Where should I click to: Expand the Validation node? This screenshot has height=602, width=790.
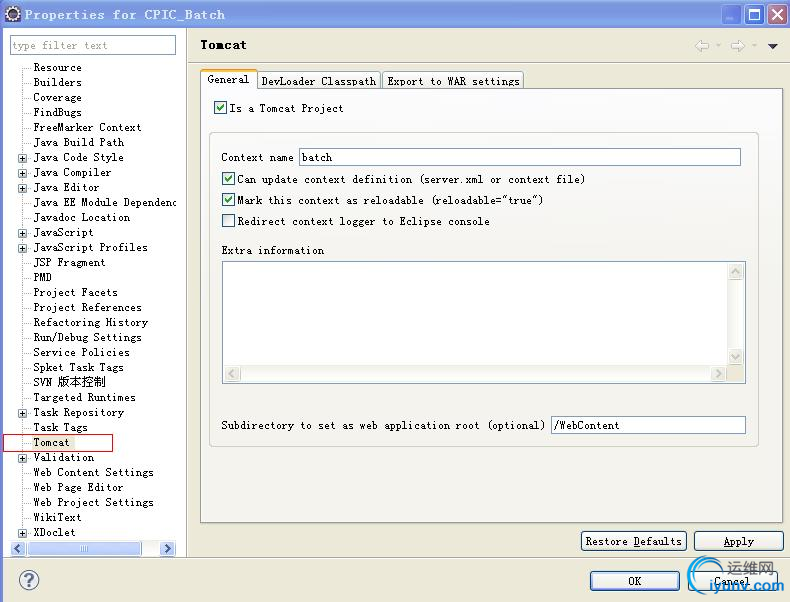(22, 458)
